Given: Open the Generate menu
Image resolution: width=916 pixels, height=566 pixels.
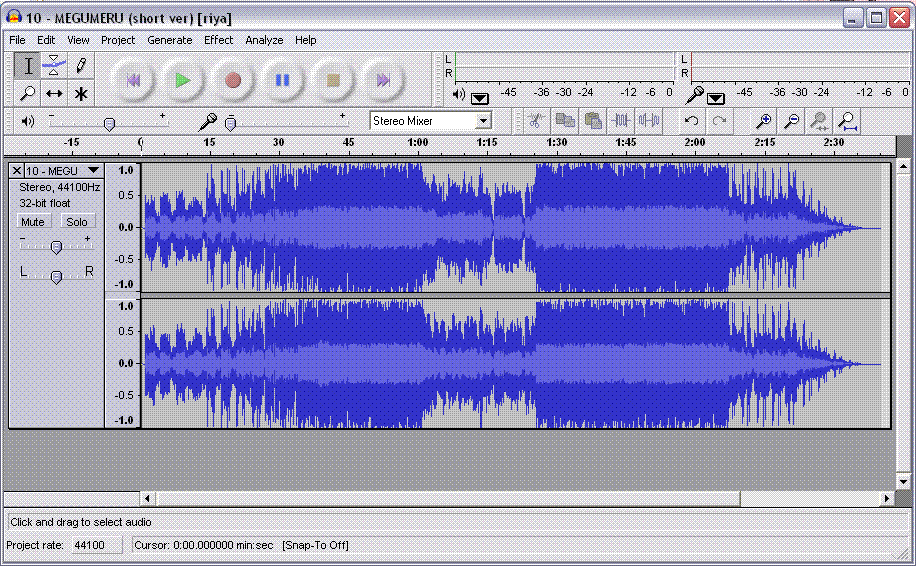Looking at the screenshot, I should point(169,40).
